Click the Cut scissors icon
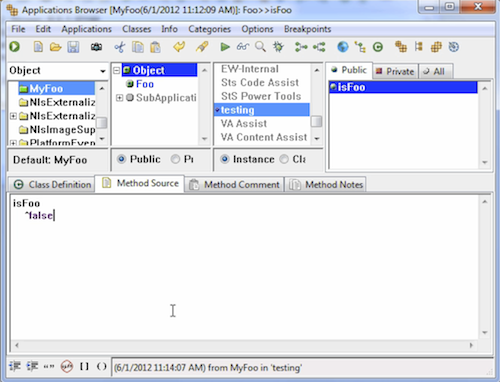This screenshot has width=500, height=382. pyautogui.click(x=120, y=47)
